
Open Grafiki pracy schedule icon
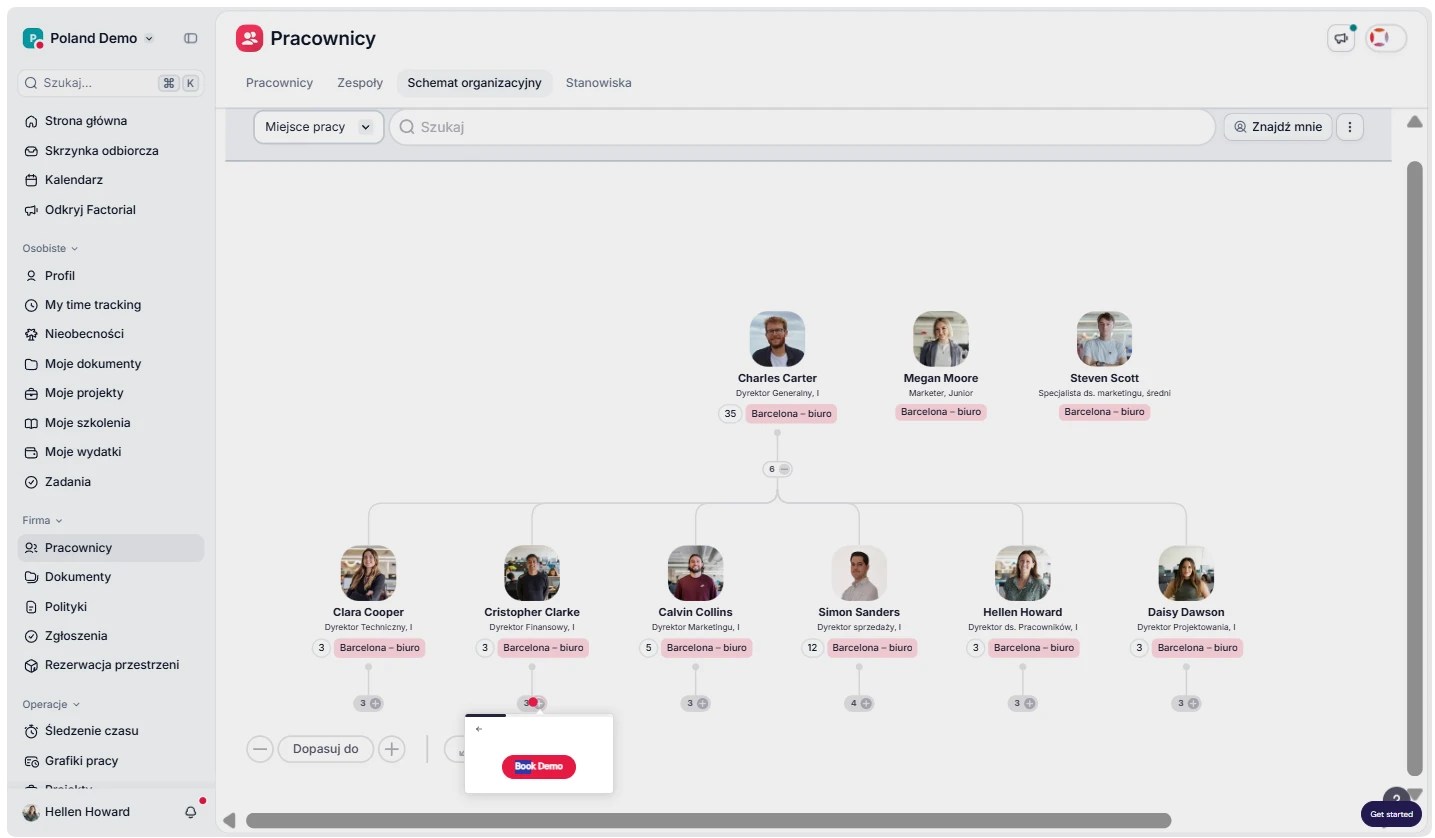[x=31, y=761]
